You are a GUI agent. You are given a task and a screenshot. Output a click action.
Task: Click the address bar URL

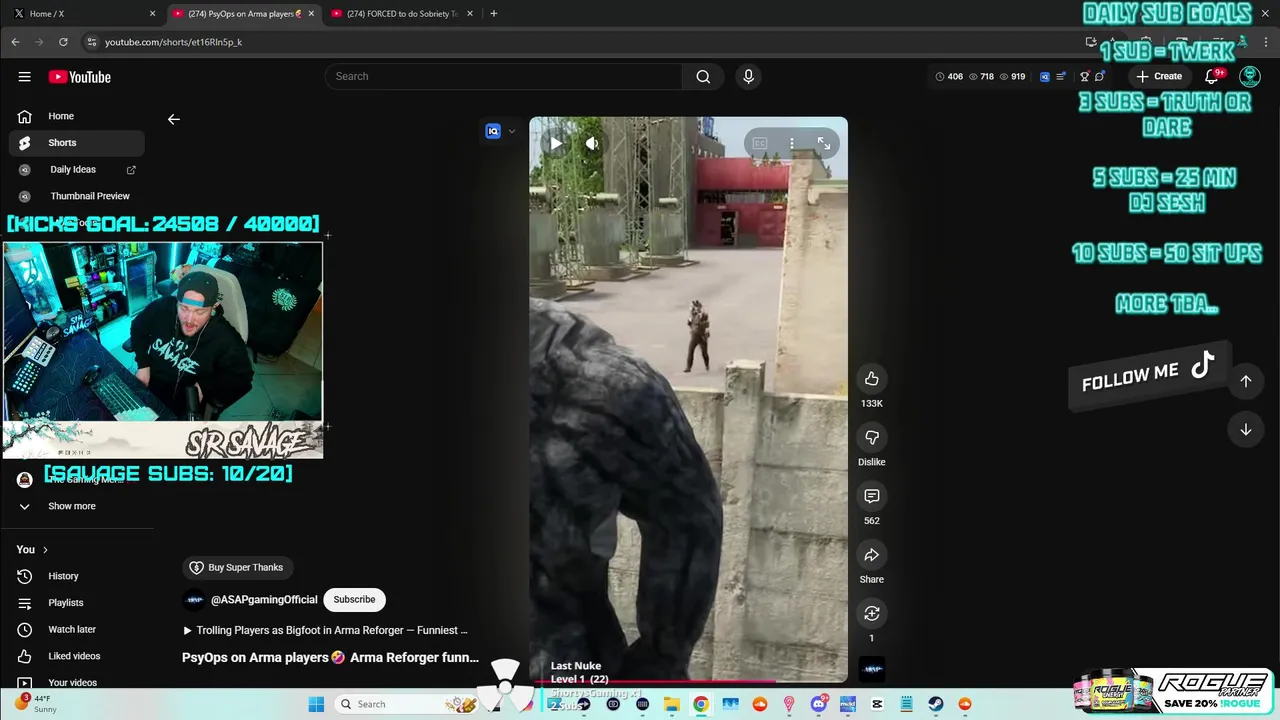pyautogui.click(x=174, y=42)
